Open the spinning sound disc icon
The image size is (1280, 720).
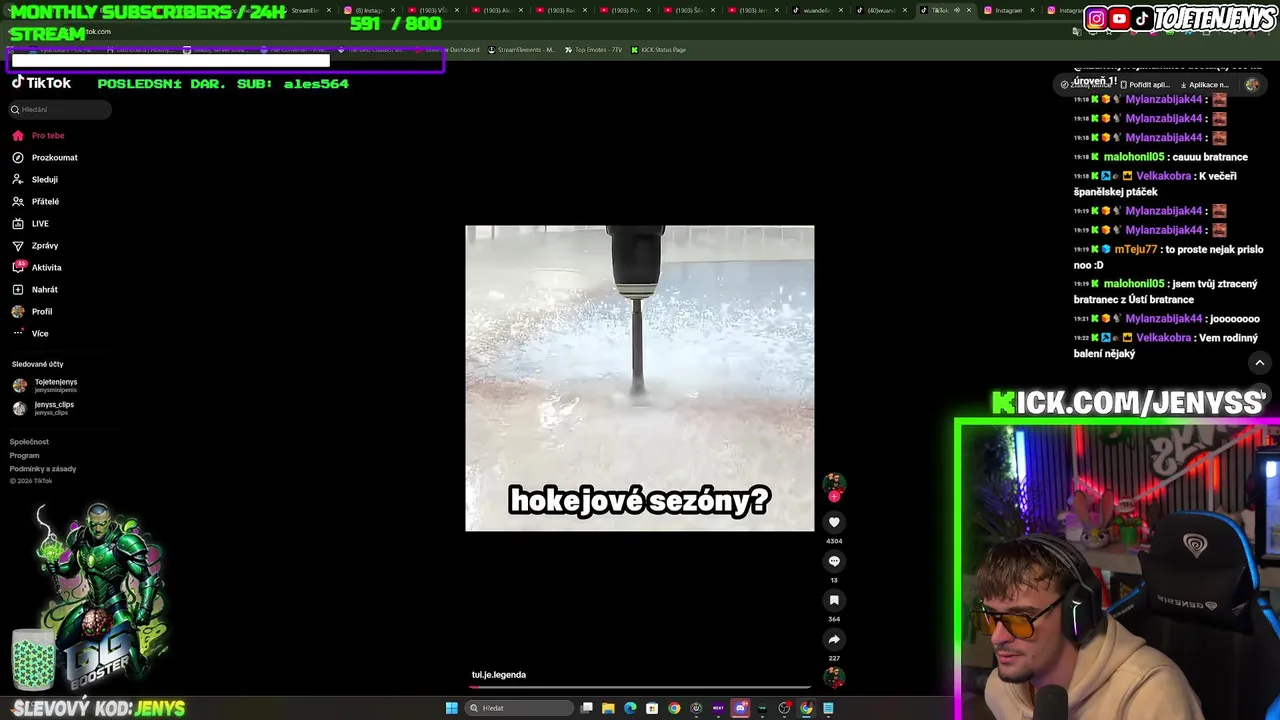coord(834,677)
